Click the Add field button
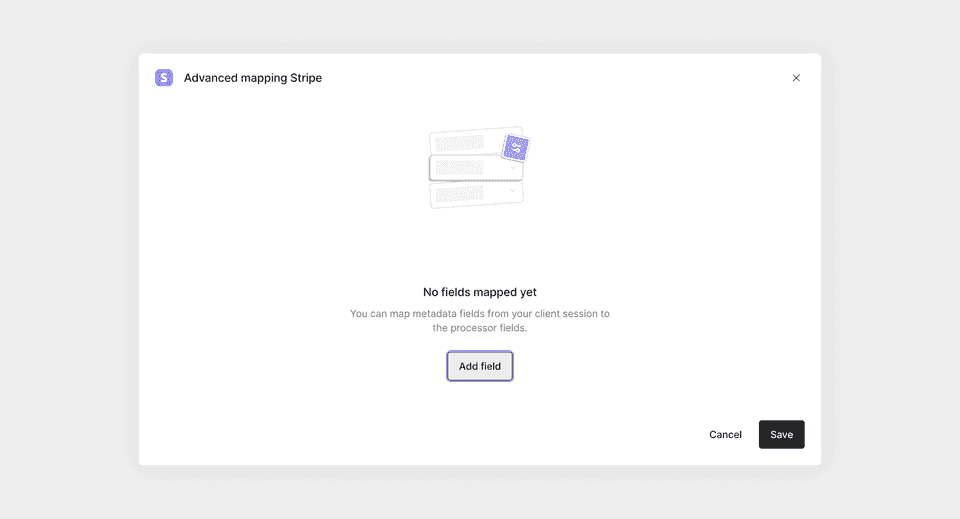Image resolution: width=960 pixels, height=519 pixels. [479, 366]
